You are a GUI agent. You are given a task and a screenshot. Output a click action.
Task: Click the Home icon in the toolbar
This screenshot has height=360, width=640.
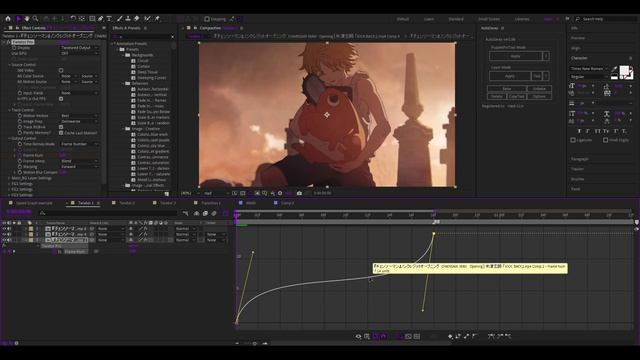tap(8, 18)
